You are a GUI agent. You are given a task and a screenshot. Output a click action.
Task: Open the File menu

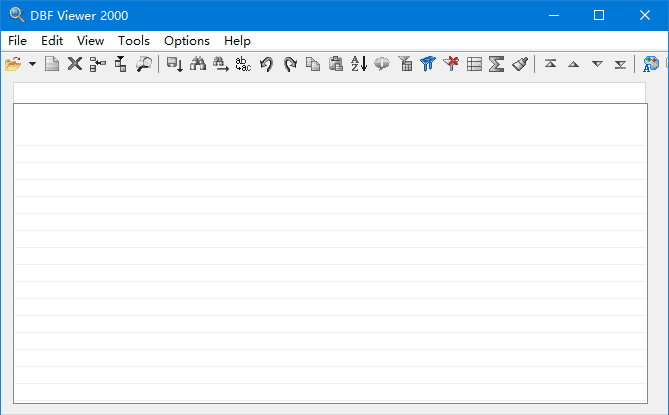click(x=17, y=41)
